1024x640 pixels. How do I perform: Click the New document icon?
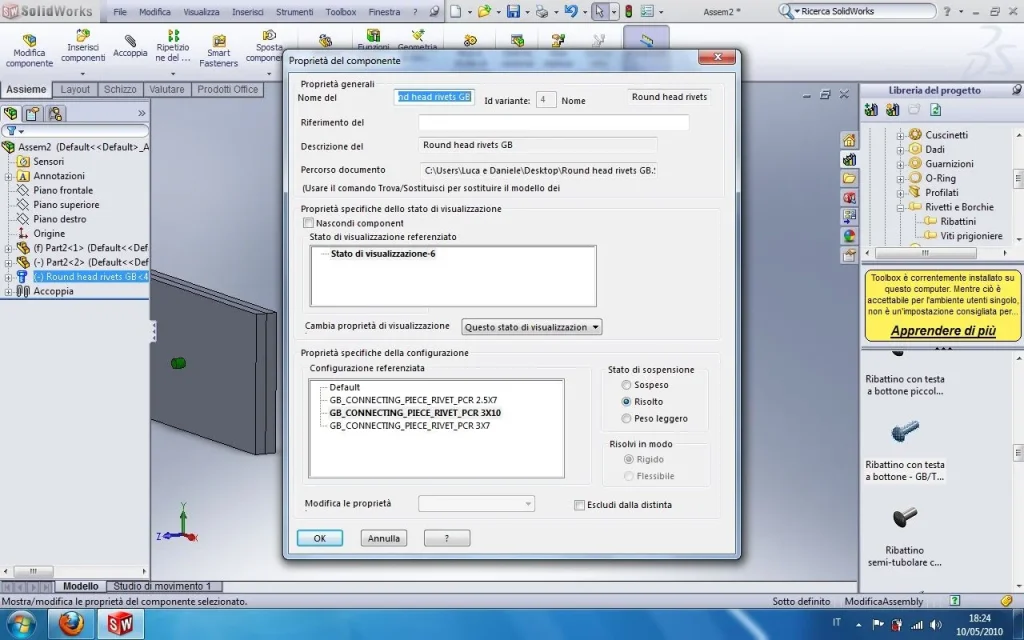click(456, 11)
